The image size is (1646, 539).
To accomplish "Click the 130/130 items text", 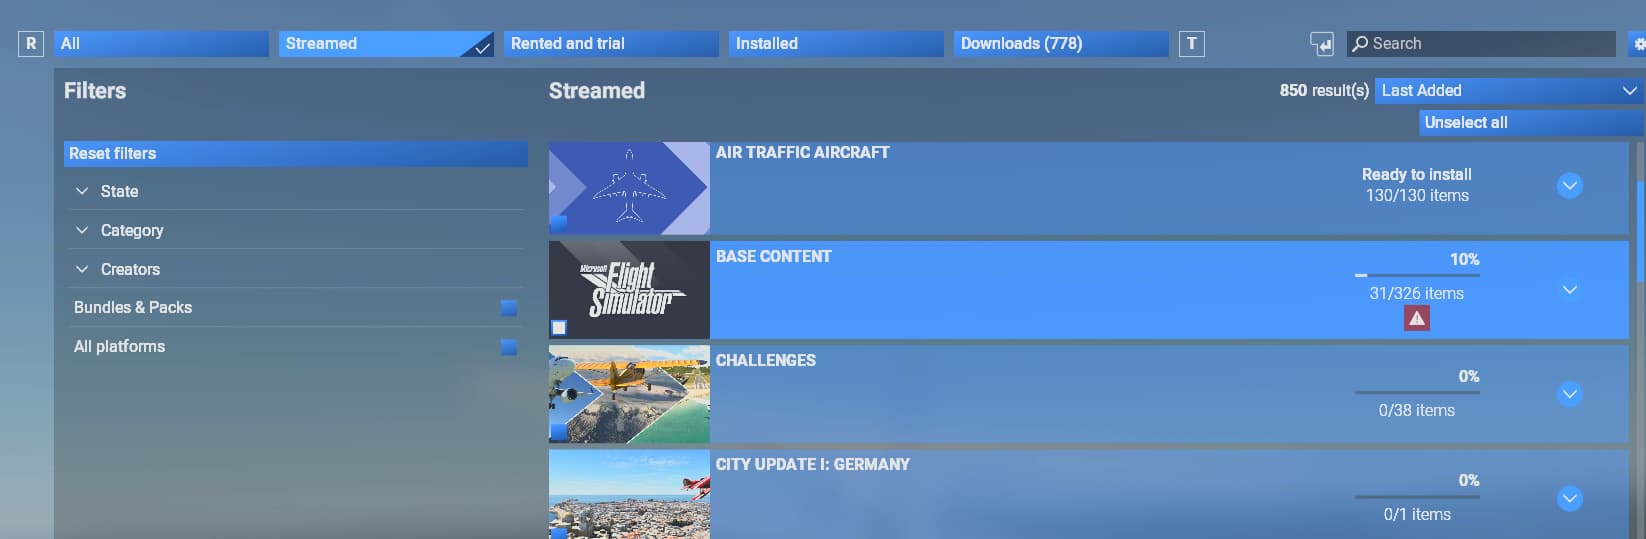I will [1417, 195].
